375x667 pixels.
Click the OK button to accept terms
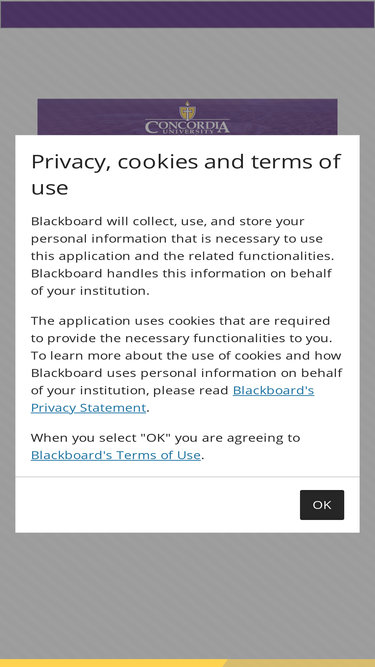tap(322, 505)
